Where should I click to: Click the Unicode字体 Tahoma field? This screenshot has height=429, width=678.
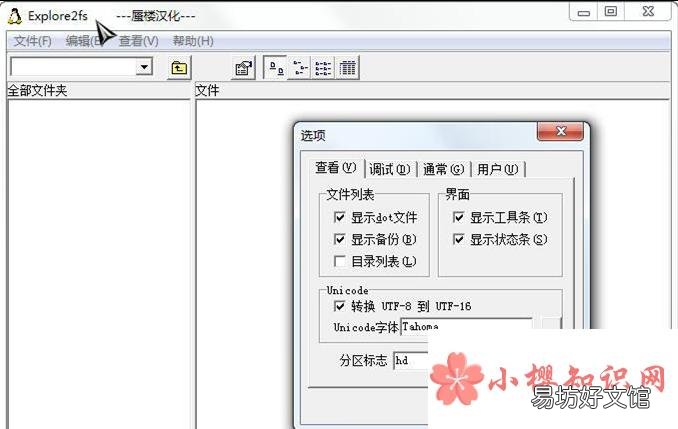click(x=467, y=327)
